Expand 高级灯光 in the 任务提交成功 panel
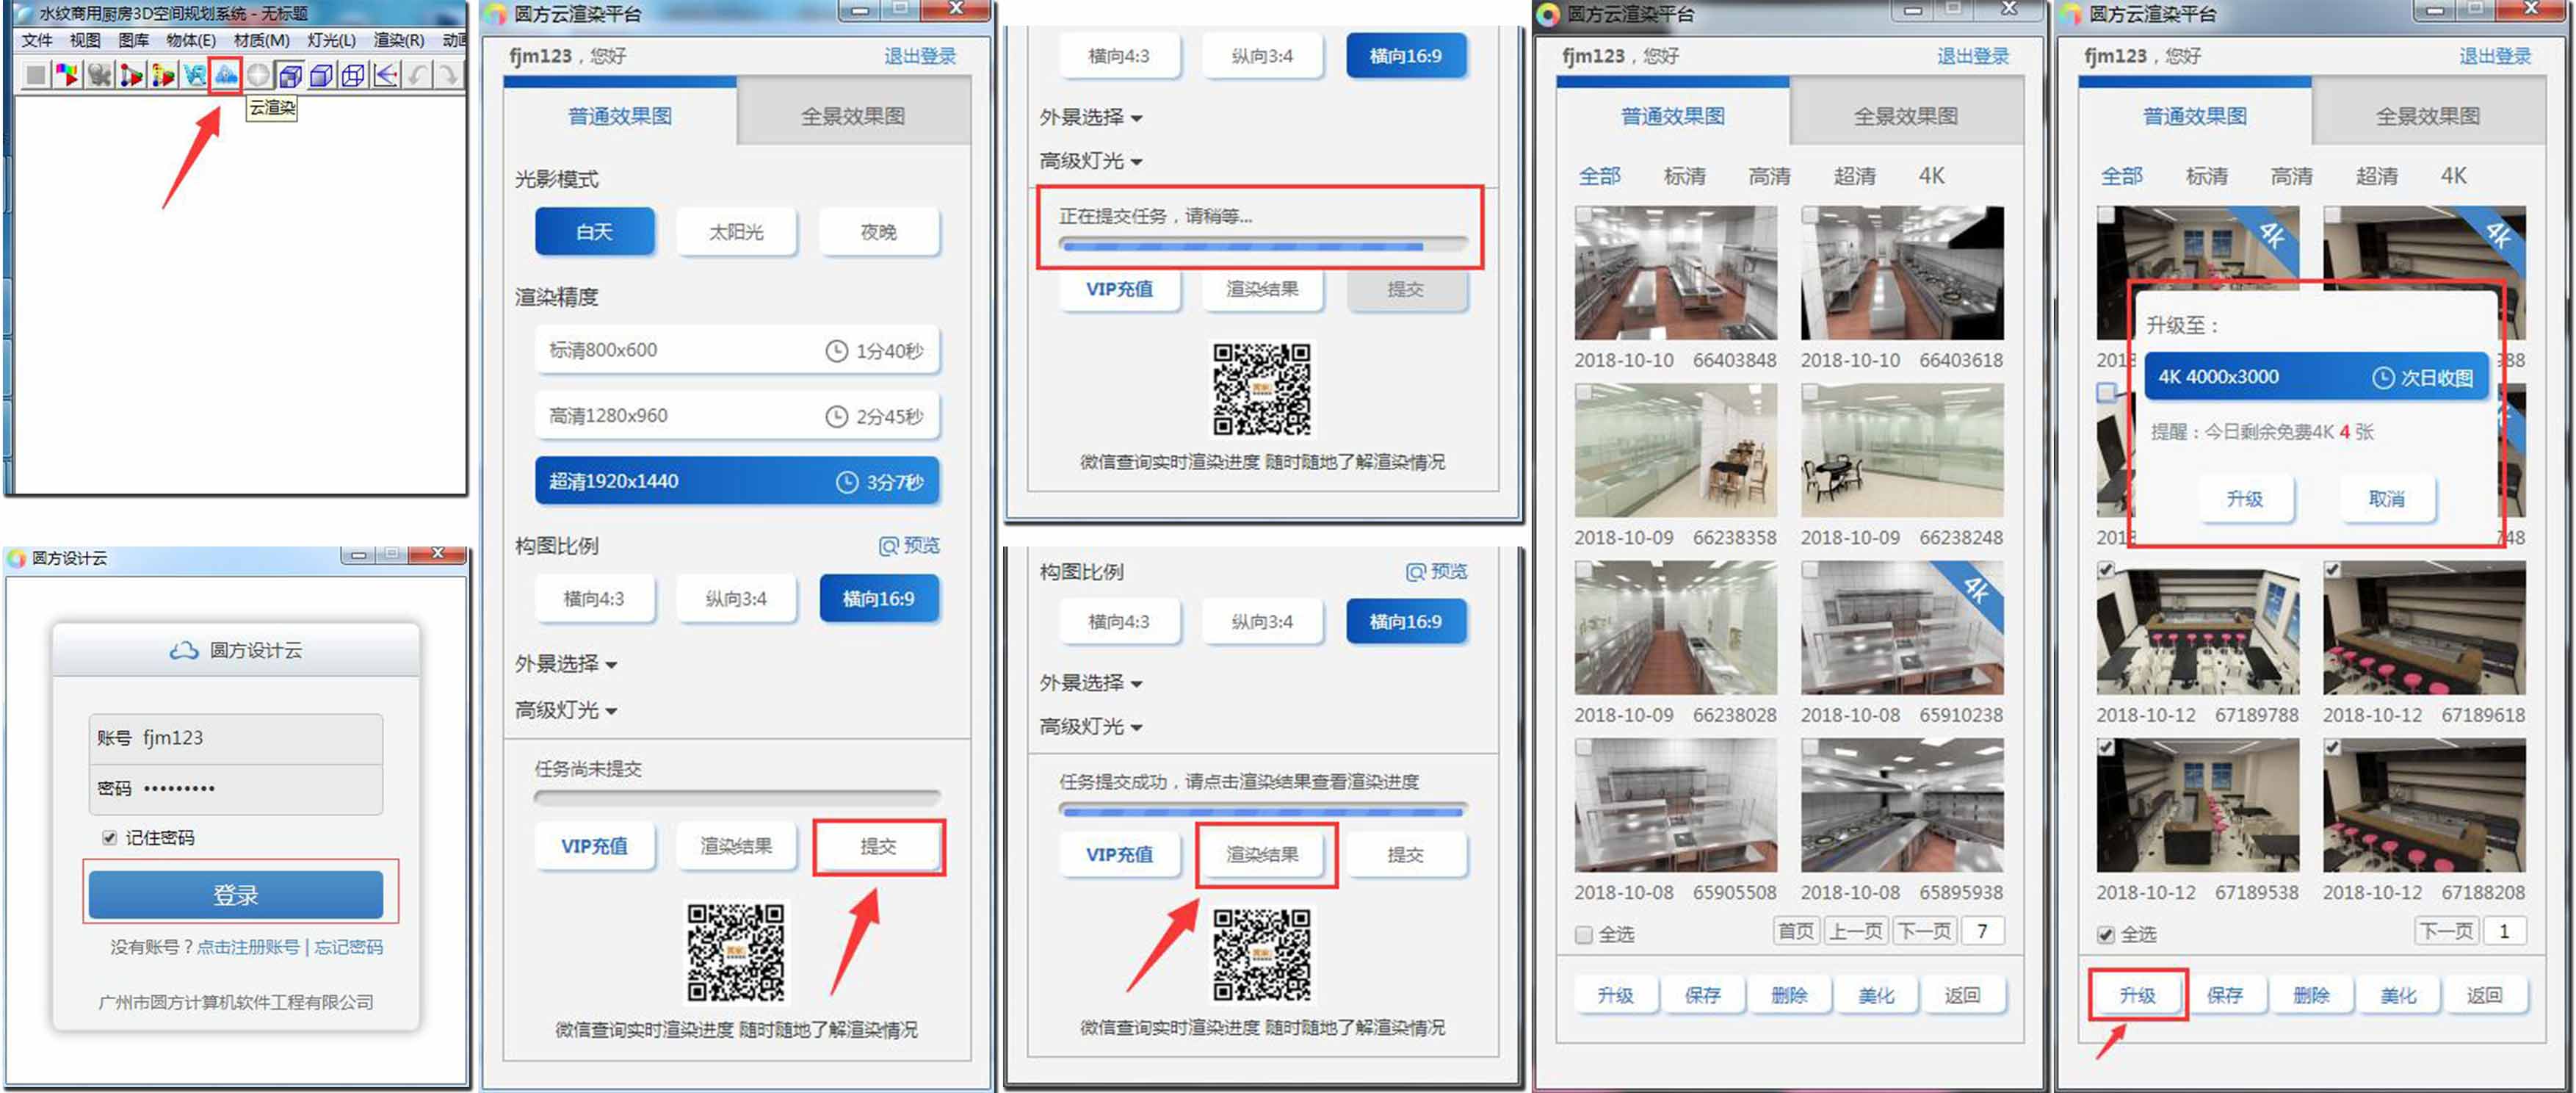The image size is (2576, 1093). (1091, 727)
